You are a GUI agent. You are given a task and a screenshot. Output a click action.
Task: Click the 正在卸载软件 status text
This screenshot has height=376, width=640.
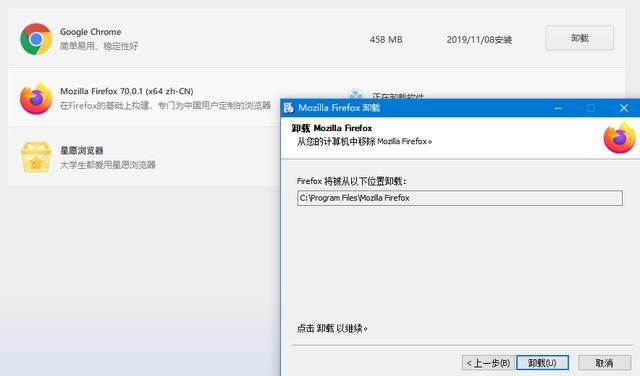398,96
